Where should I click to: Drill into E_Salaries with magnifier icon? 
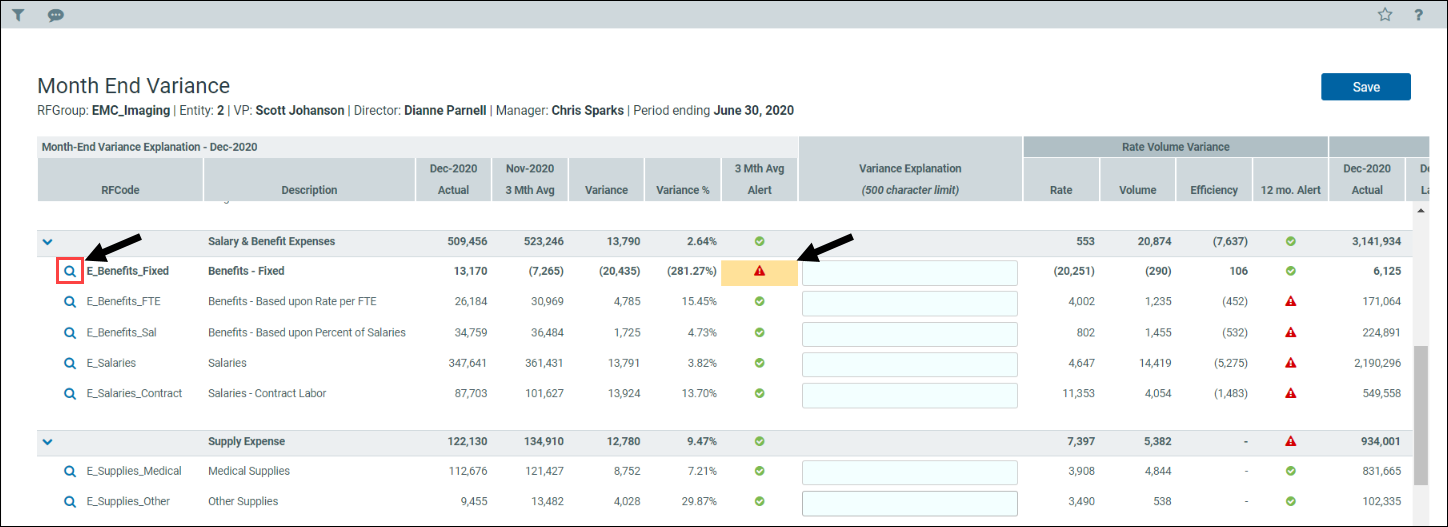point(70,363)
